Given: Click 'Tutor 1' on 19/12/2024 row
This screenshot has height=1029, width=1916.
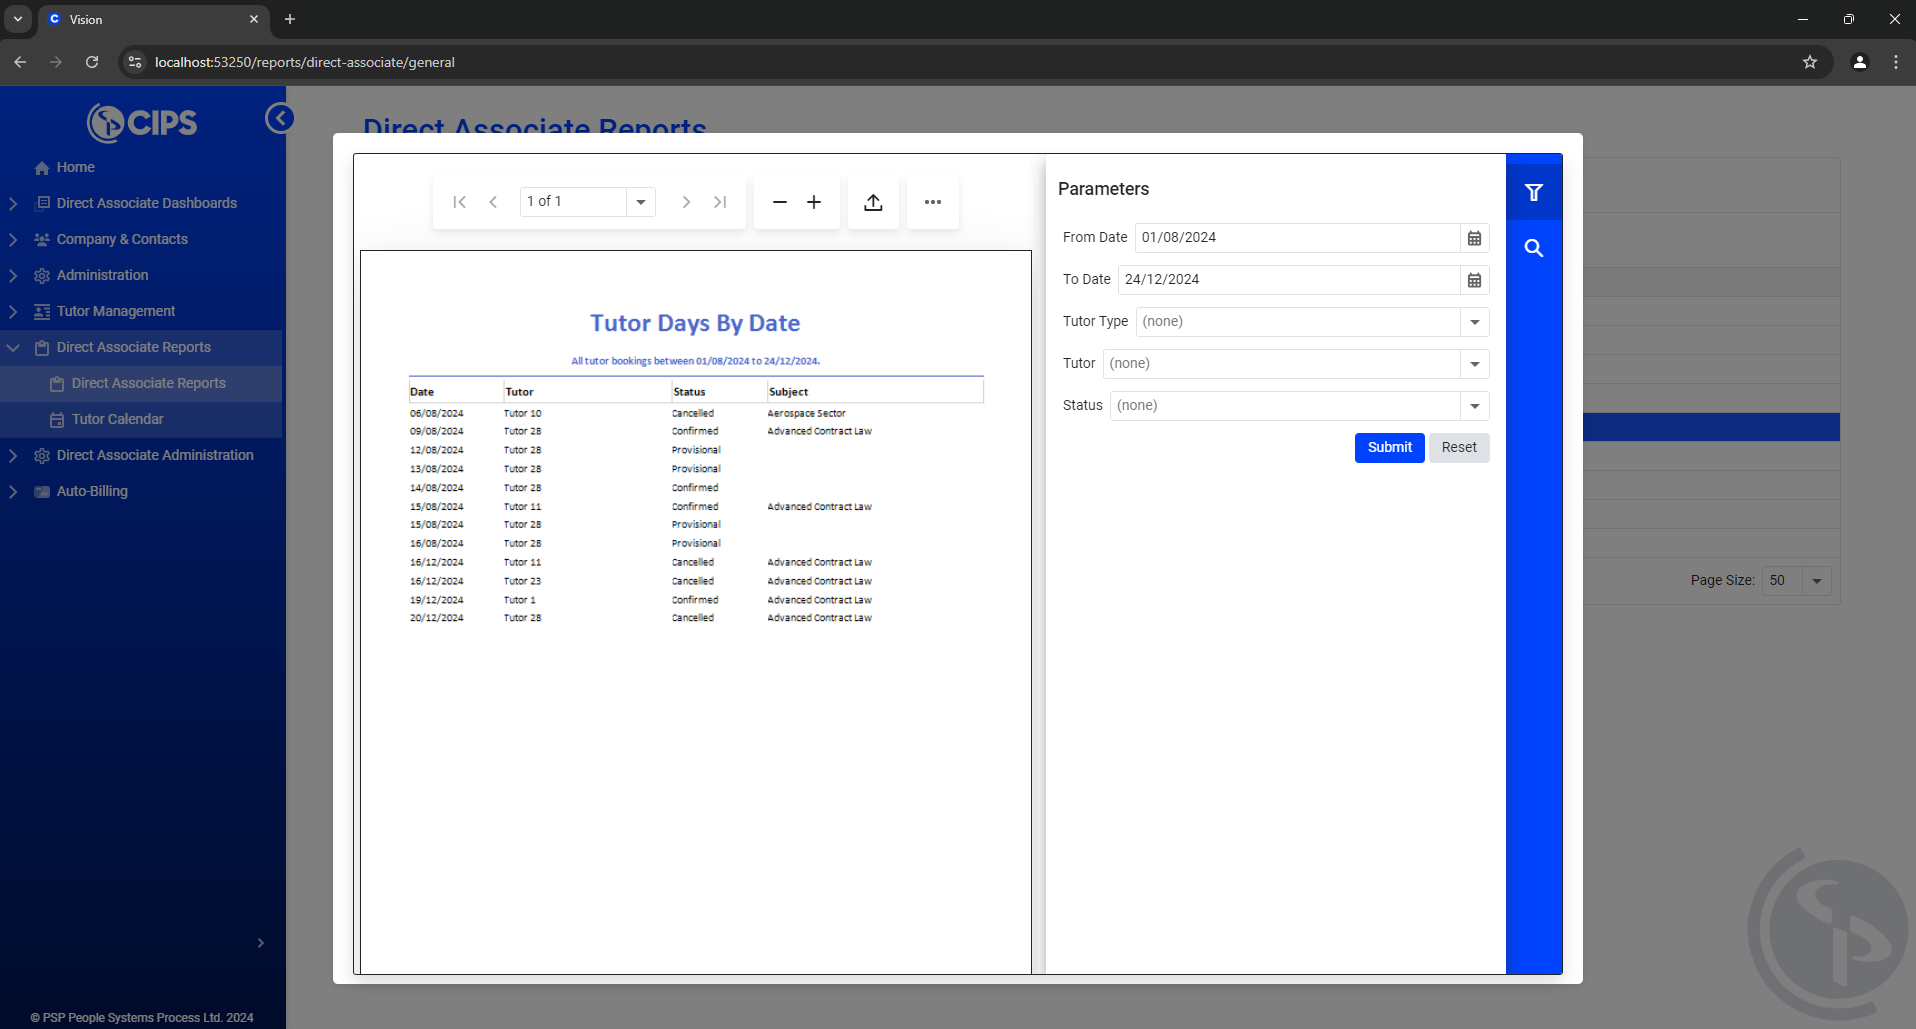Looking at the screenshot, I should pyautogui.click(x=519, y=600).
